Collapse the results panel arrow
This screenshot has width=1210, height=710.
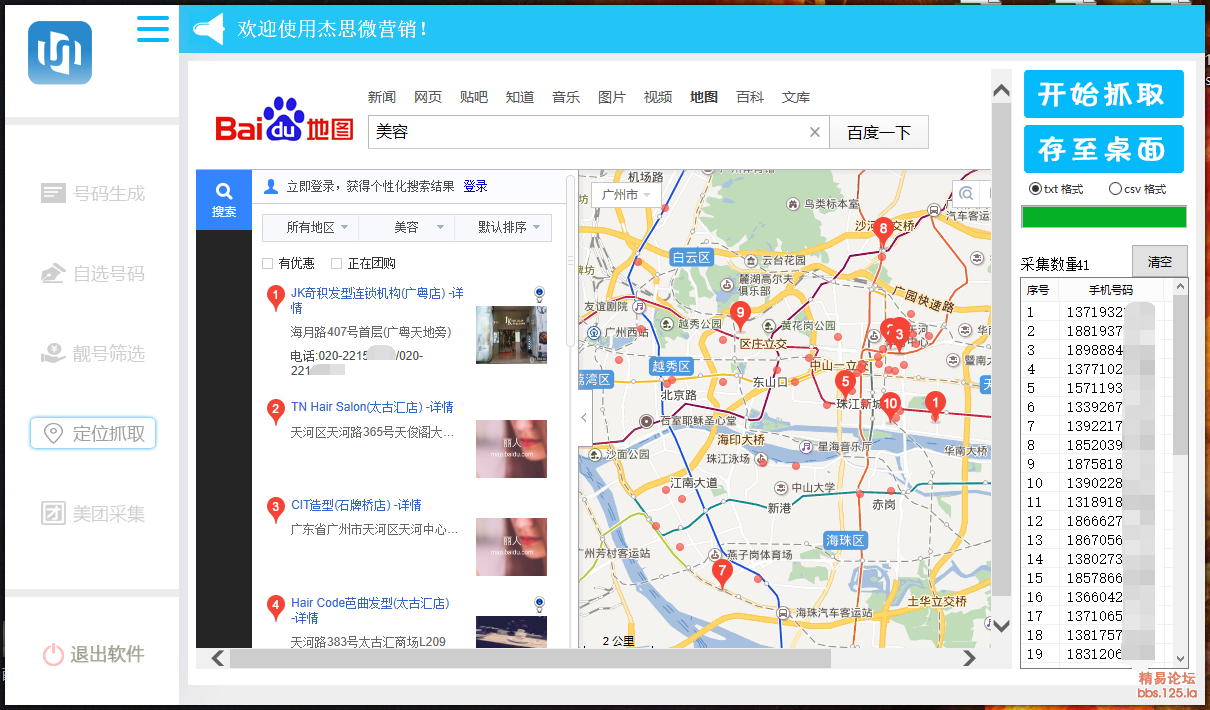click(x=585, y=418)
